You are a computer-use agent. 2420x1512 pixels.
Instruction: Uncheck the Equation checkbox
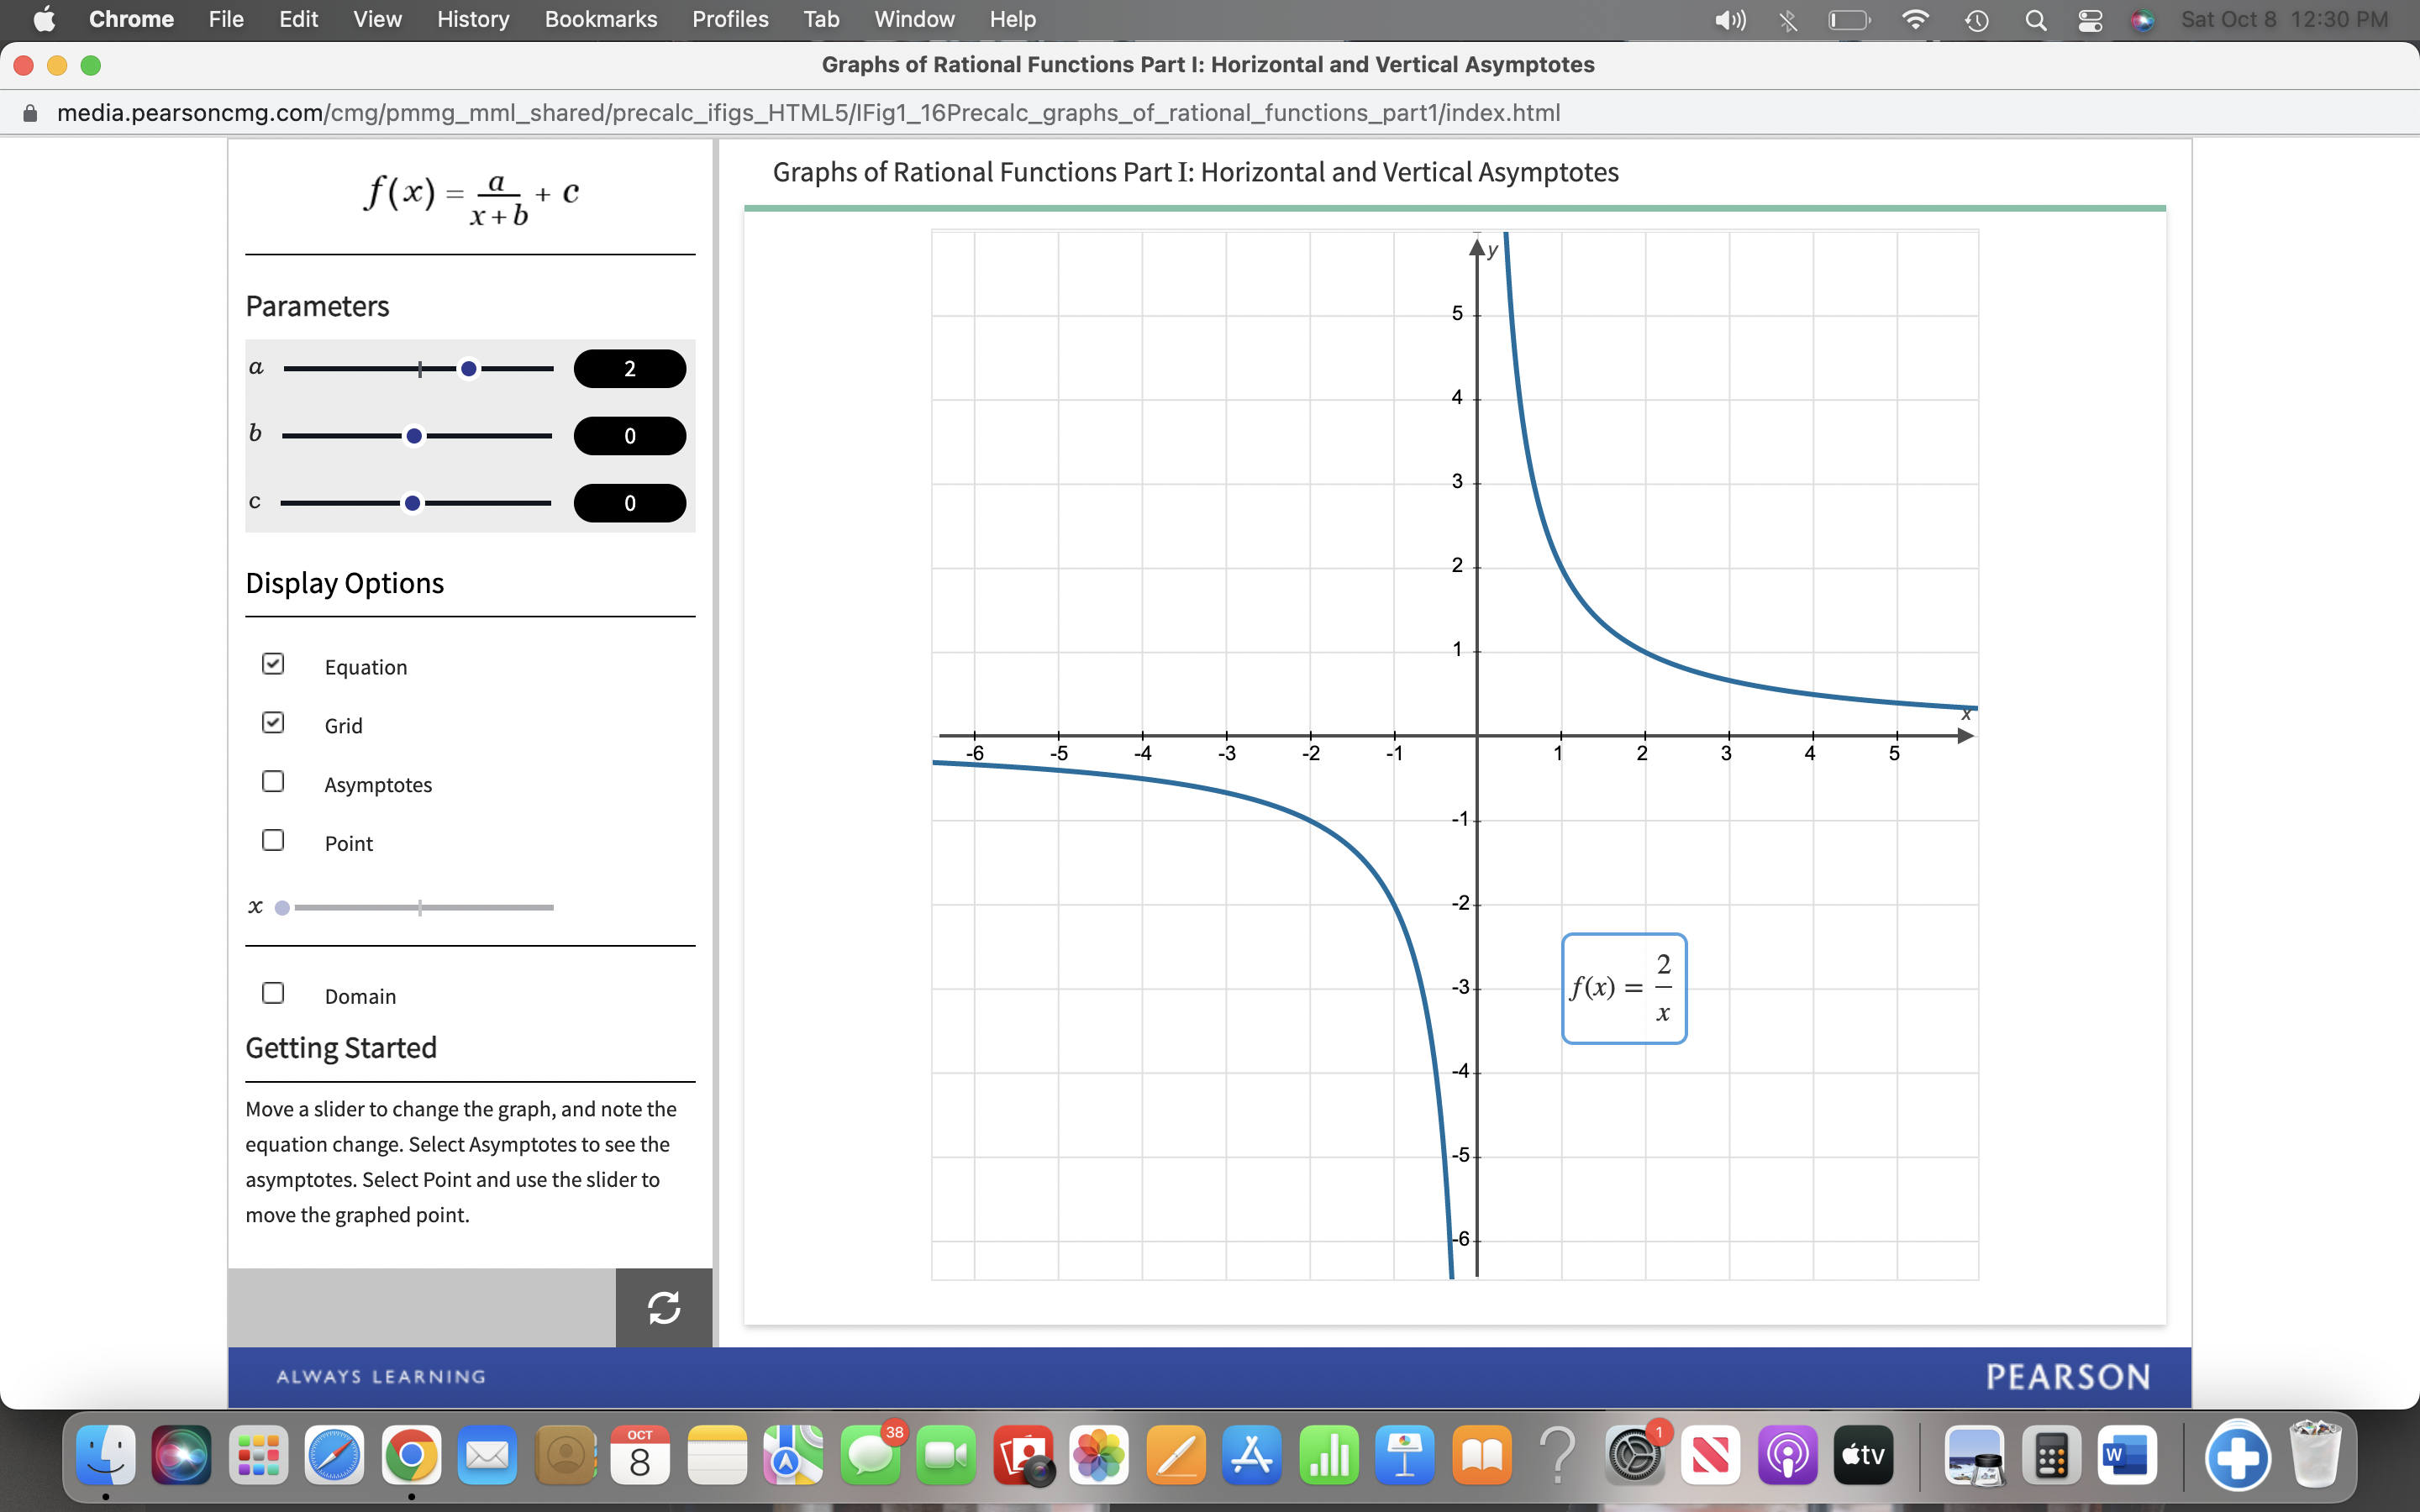point(273,664)
